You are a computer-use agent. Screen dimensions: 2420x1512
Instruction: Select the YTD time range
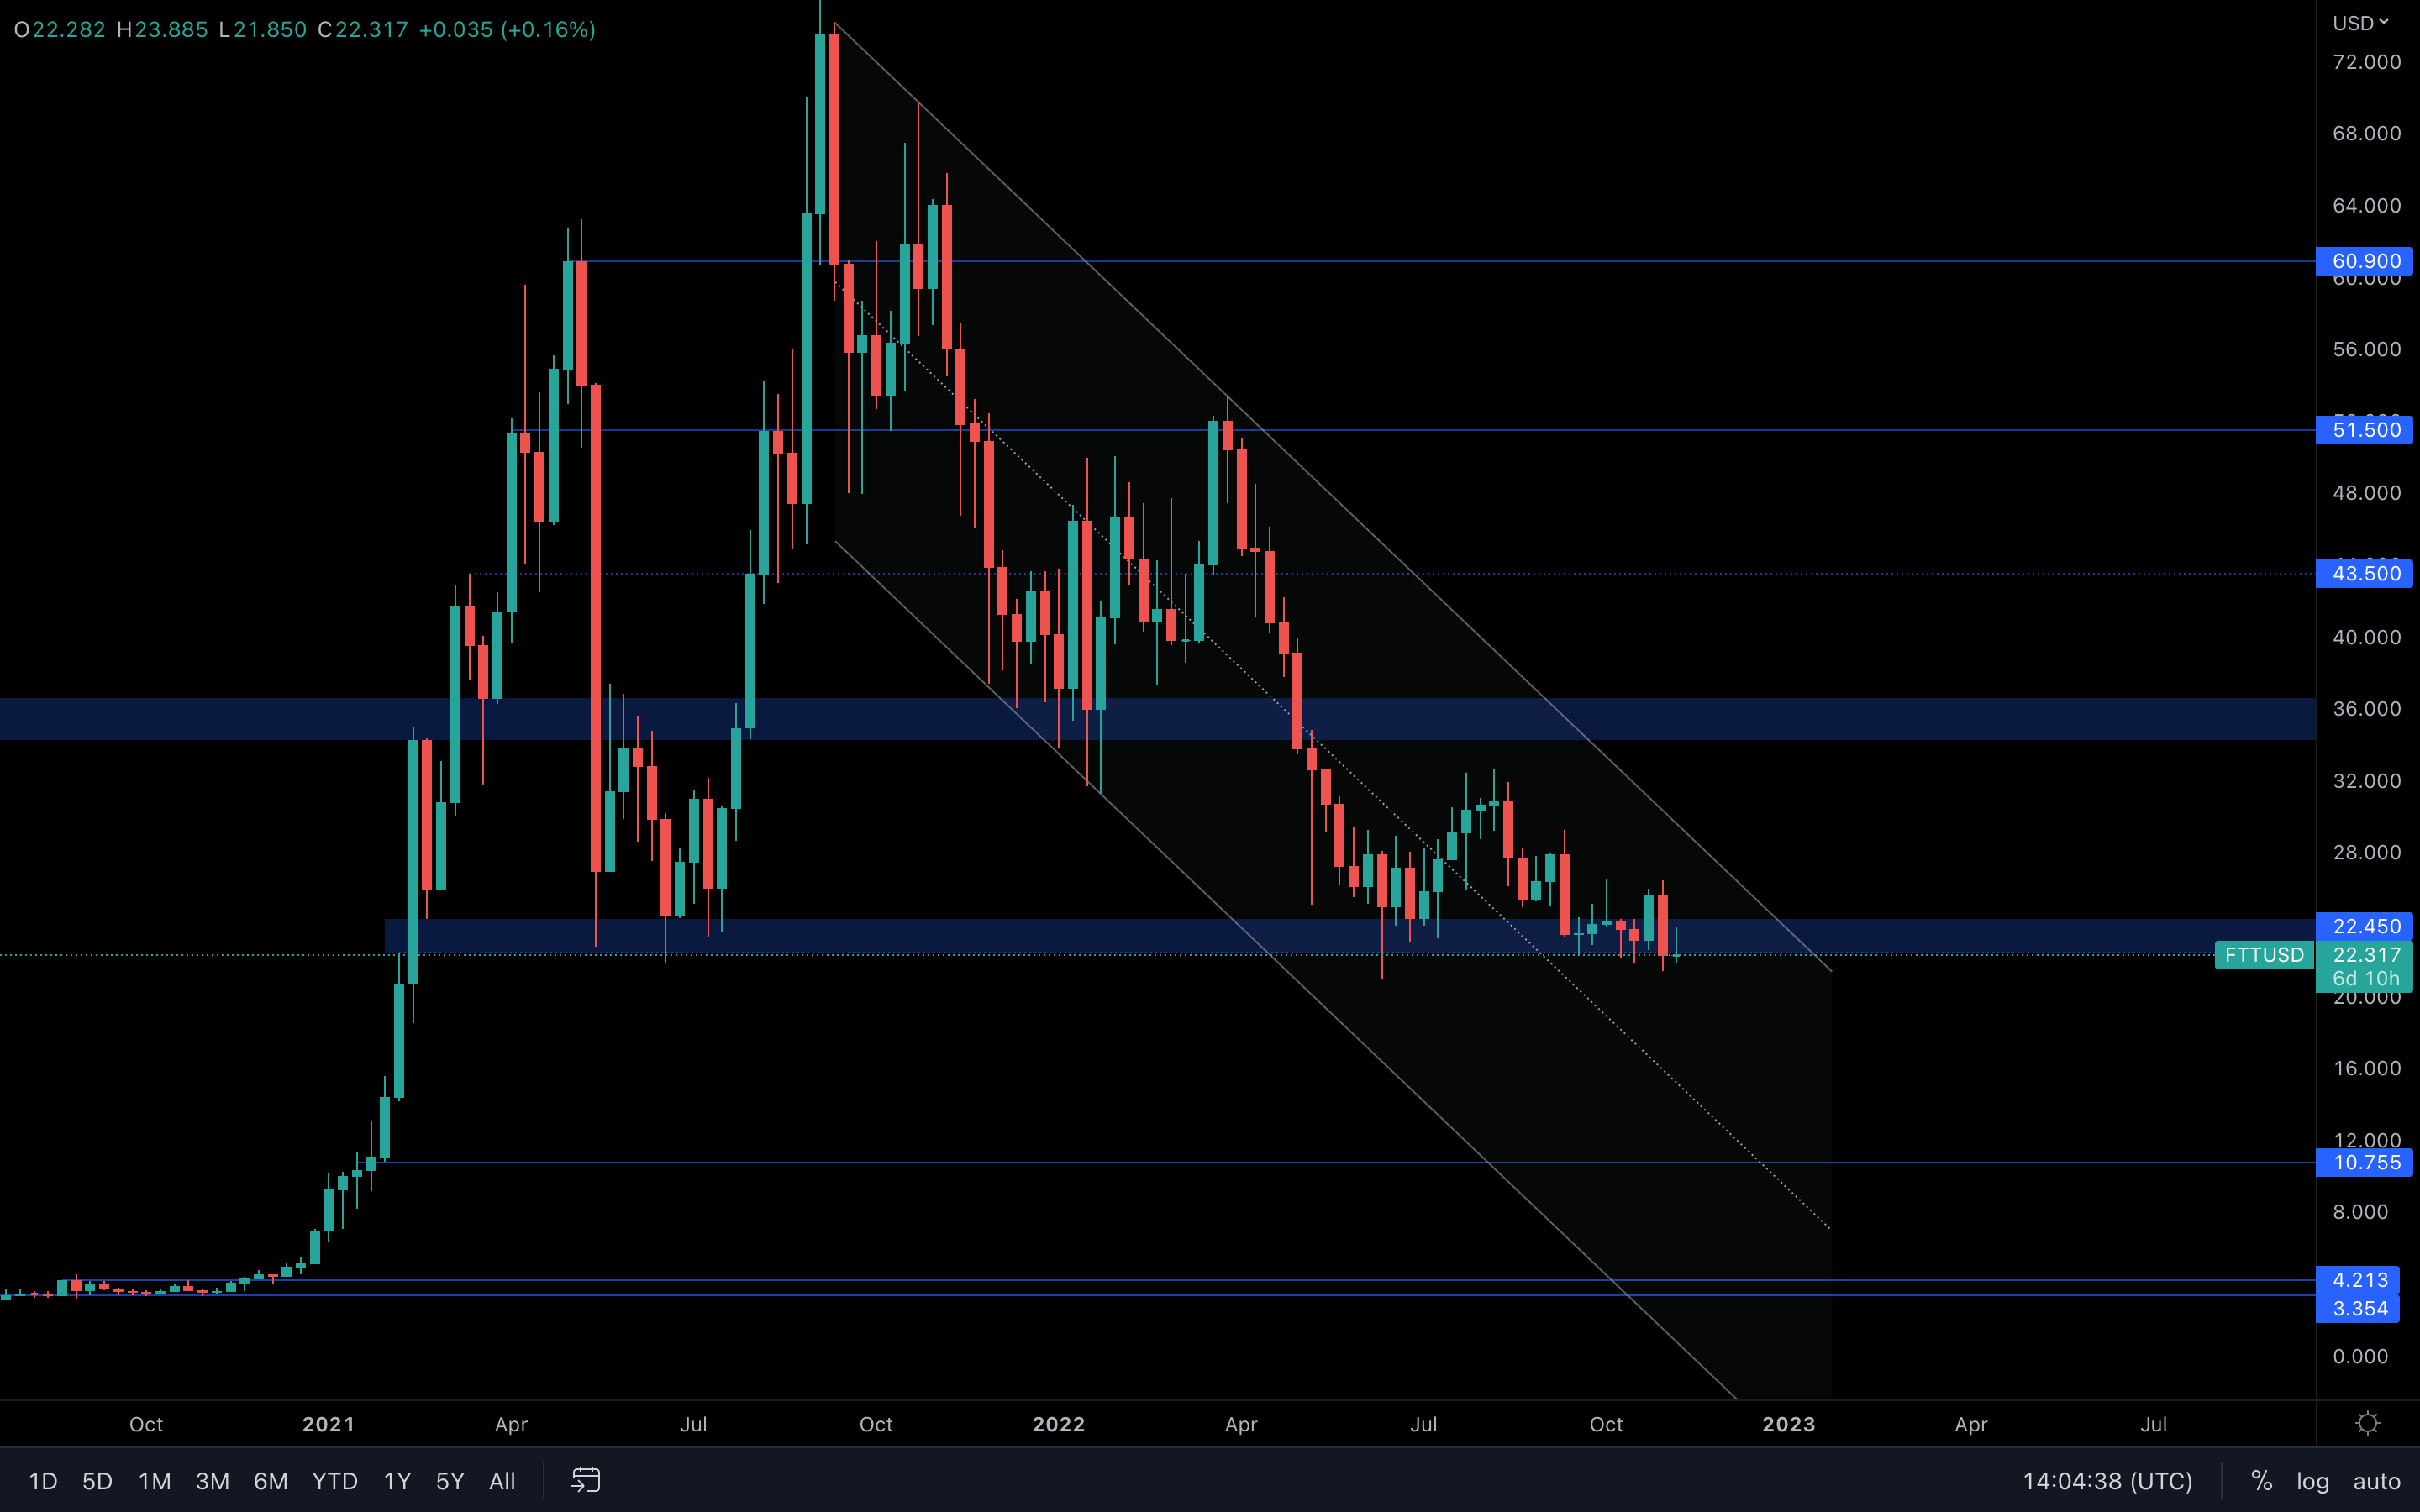pos(334,1481)
